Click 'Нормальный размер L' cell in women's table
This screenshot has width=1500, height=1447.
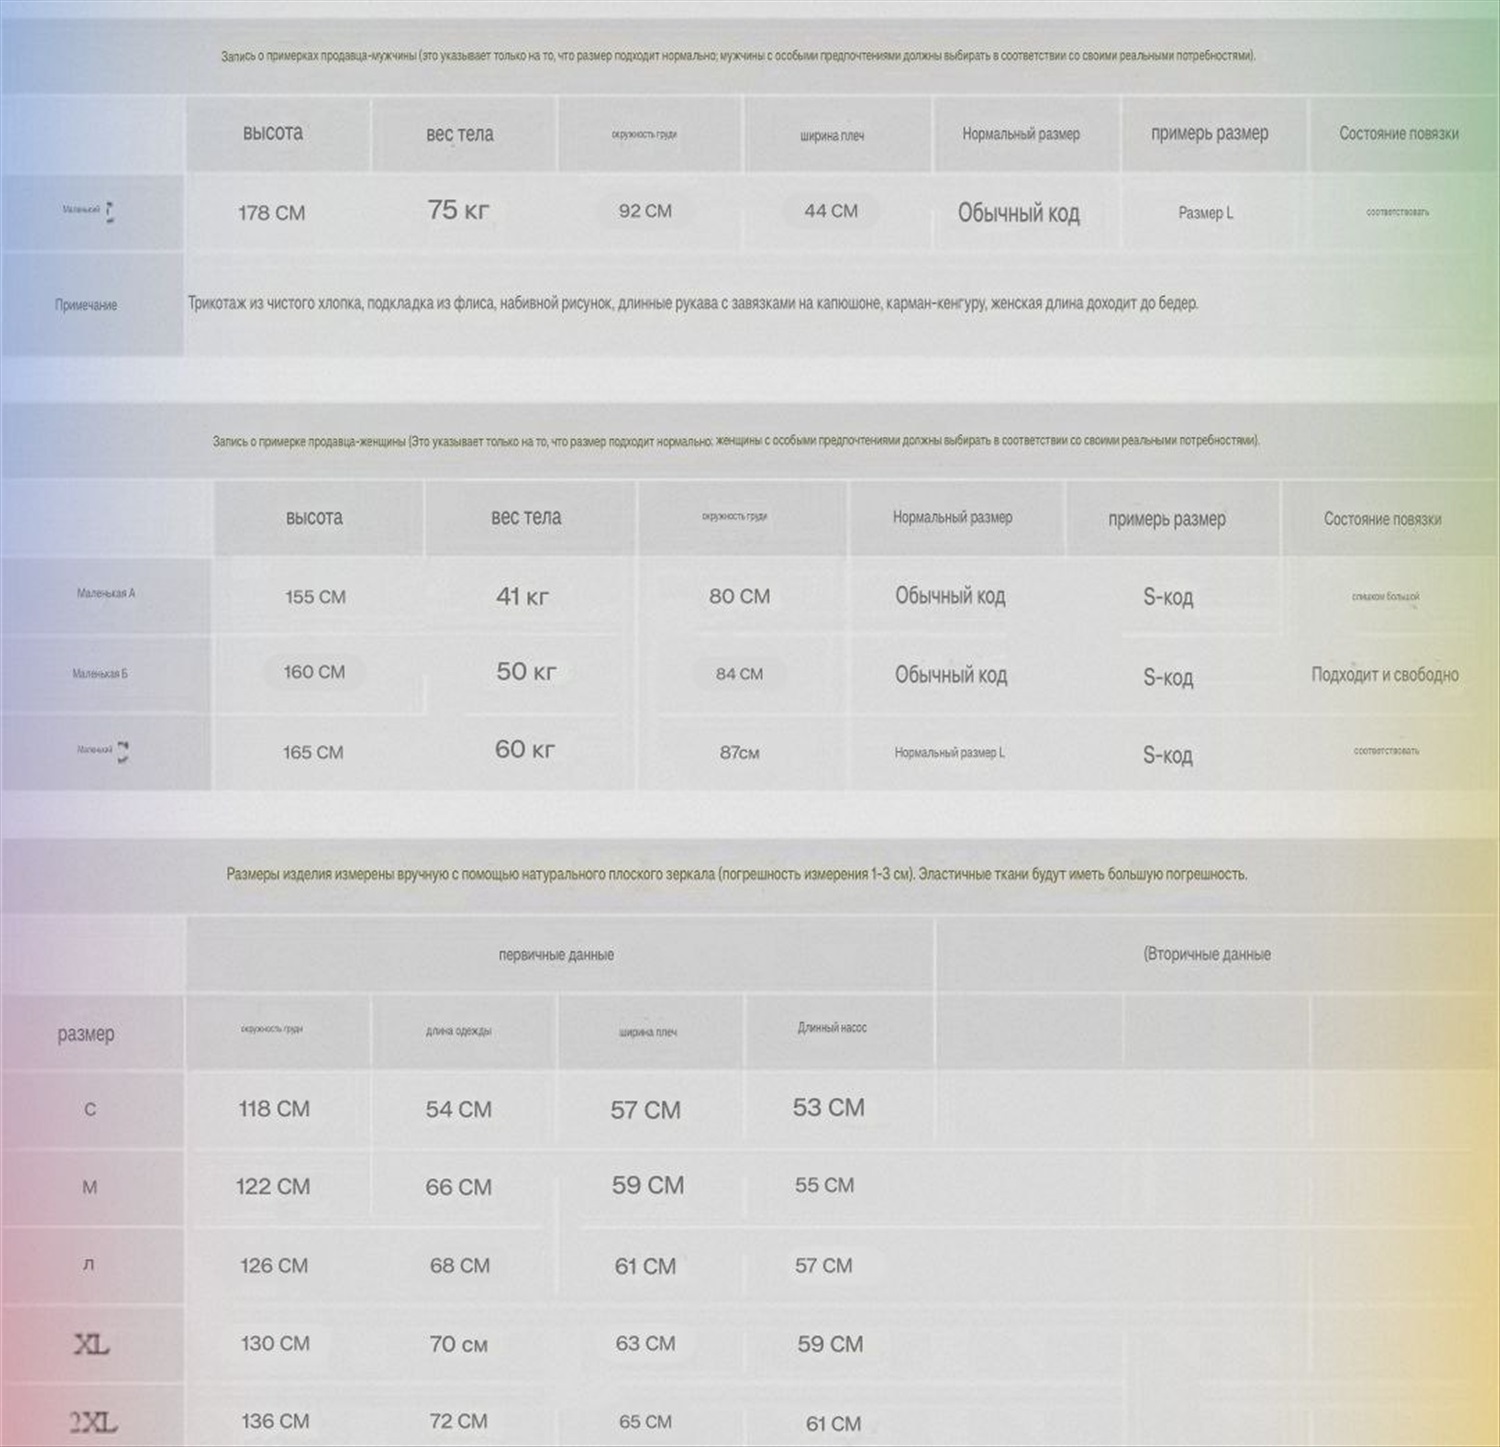[x=949, y=752]
